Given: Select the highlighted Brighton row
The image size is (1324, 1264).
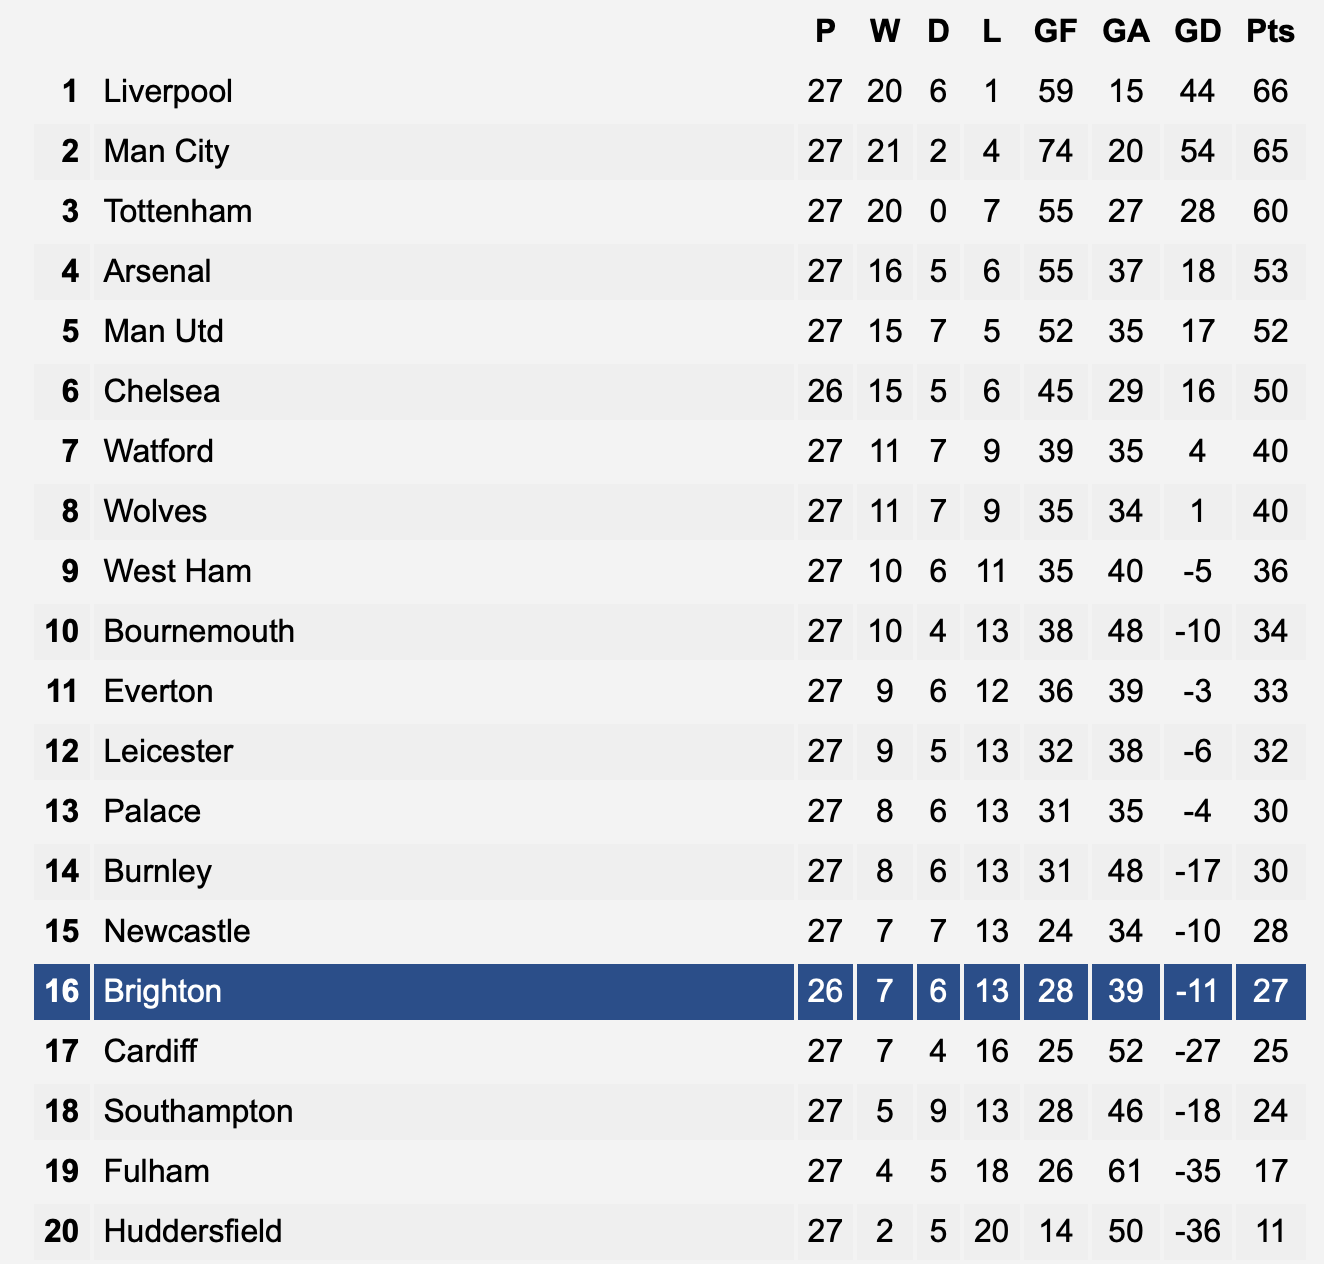Looking at the screenshot, I should click(670, 991).
